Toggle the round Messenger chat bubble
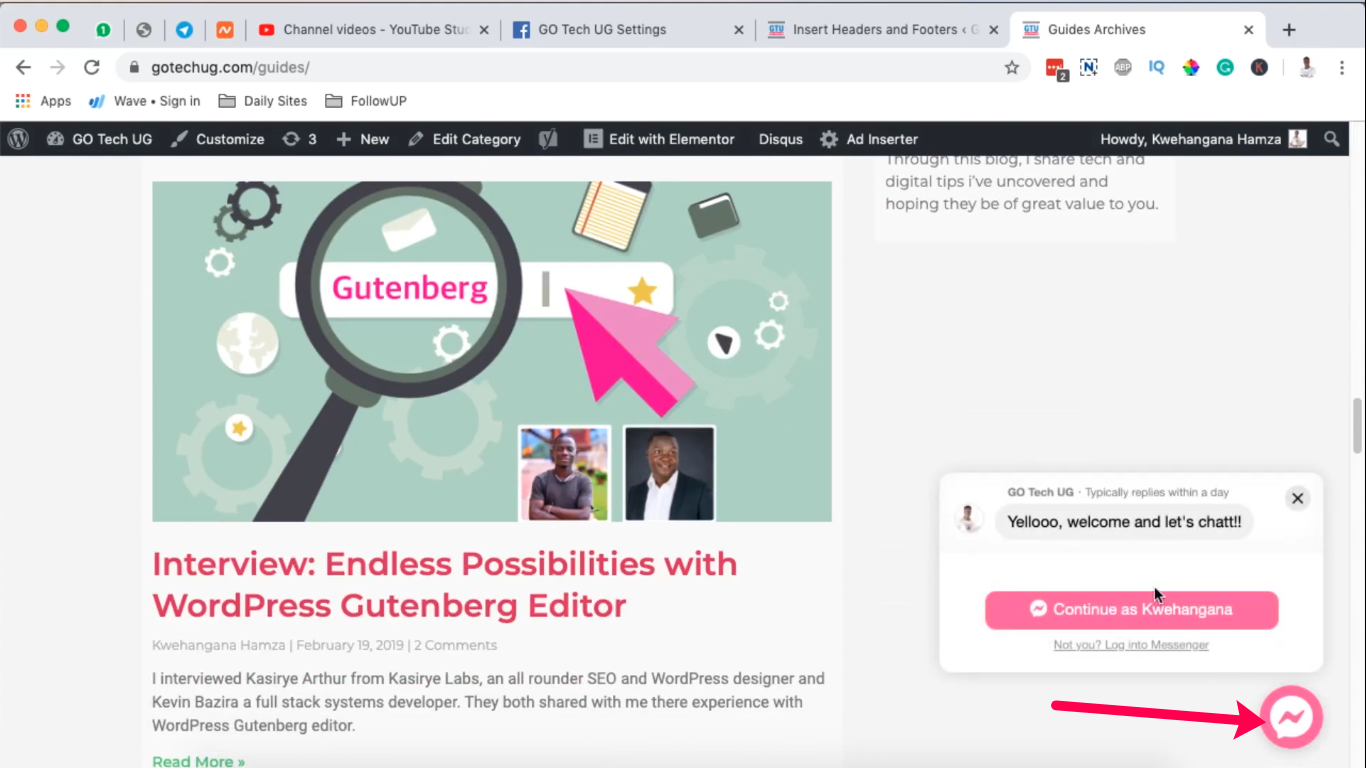This screenshot has height=768, width=1366. tap(1292, 716)
